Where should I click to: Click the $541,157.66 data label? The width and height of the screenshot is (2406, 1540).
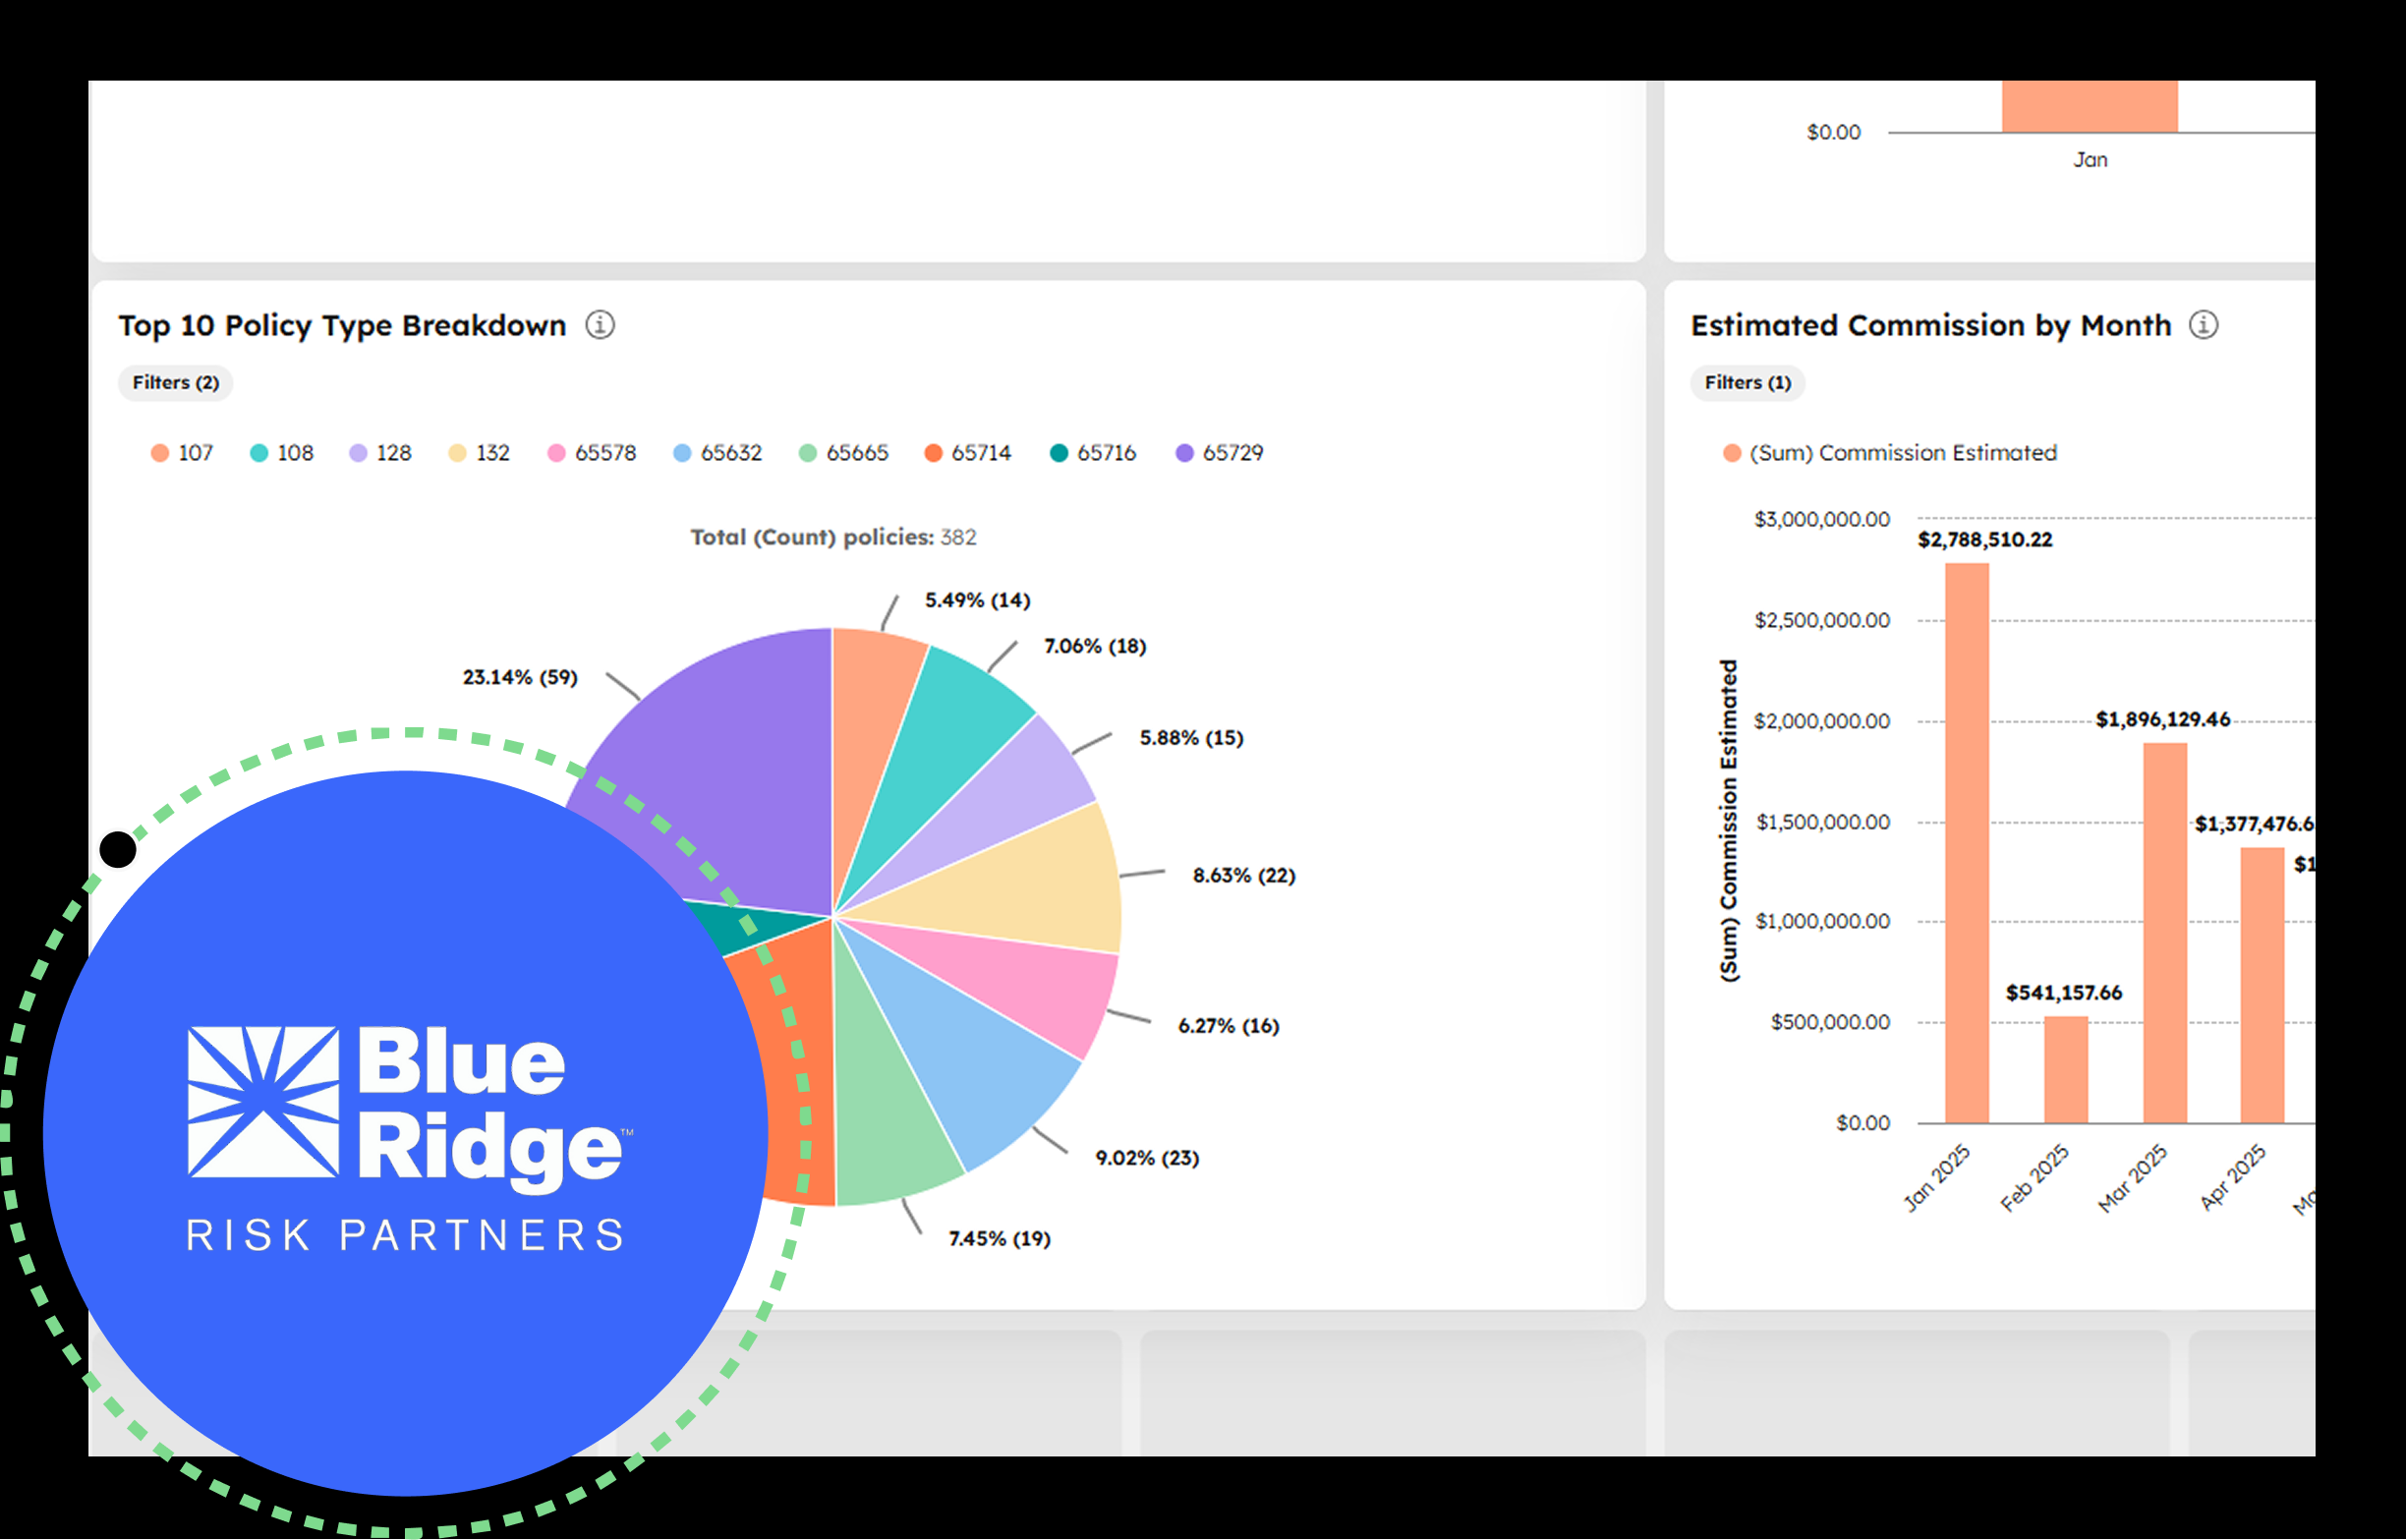pyautogui.click(x=2064, y=993)
